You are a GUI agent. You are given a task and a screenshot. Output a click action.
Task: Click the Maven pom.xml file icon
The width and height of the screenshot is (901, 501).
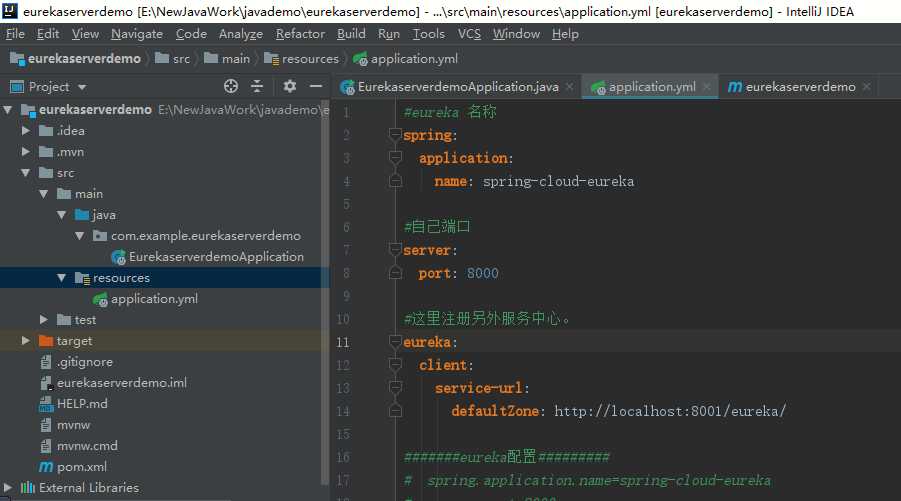point(46,467)
